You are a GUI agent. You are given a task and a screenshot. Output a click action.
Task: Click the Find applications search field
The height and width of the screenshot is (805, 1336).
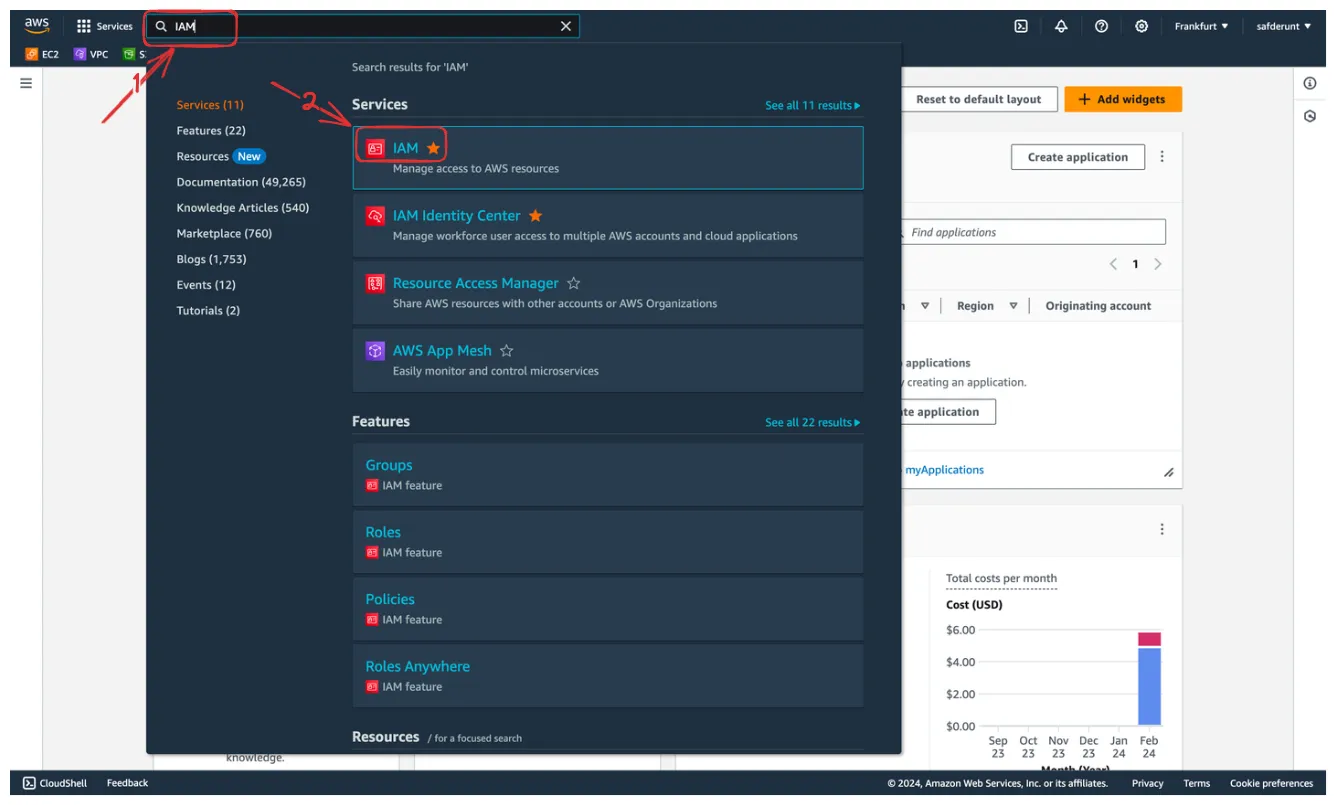1032,232
